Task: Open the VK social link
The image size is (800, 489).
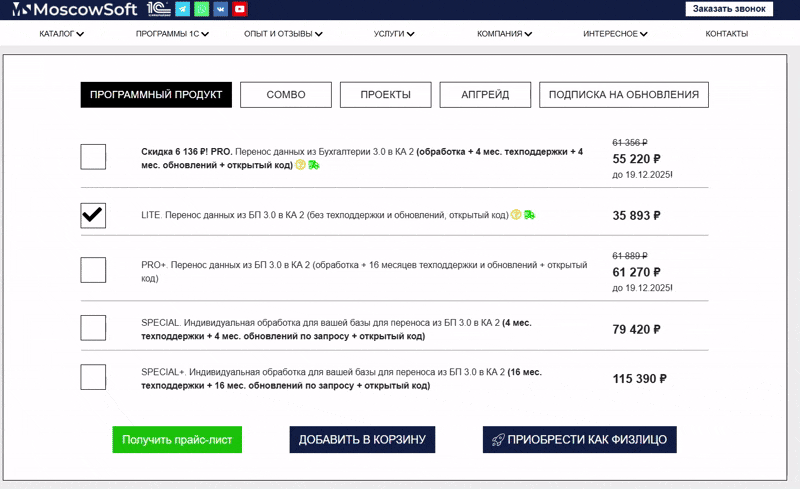Action: pos(220,9)
